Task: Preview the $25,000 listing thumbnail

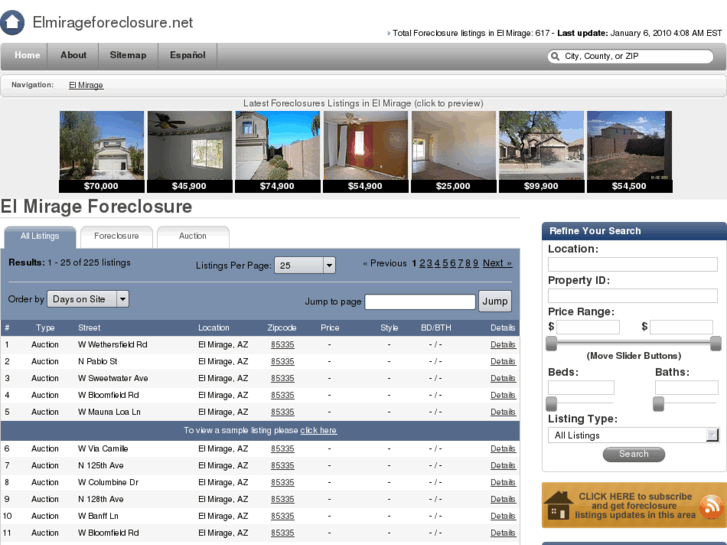Action: tap(453, 152)
